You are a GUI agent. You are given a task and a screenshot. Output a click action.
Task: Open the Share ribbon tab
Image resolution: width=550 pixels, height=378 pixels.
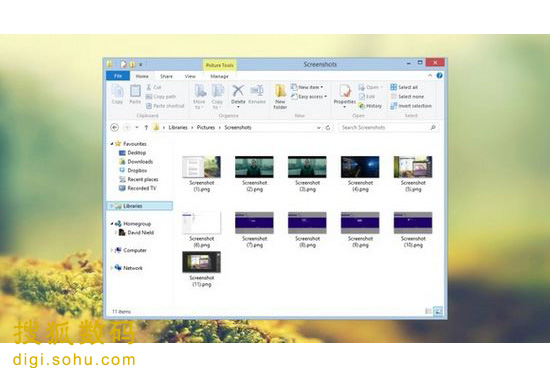(x=166, y=76)
